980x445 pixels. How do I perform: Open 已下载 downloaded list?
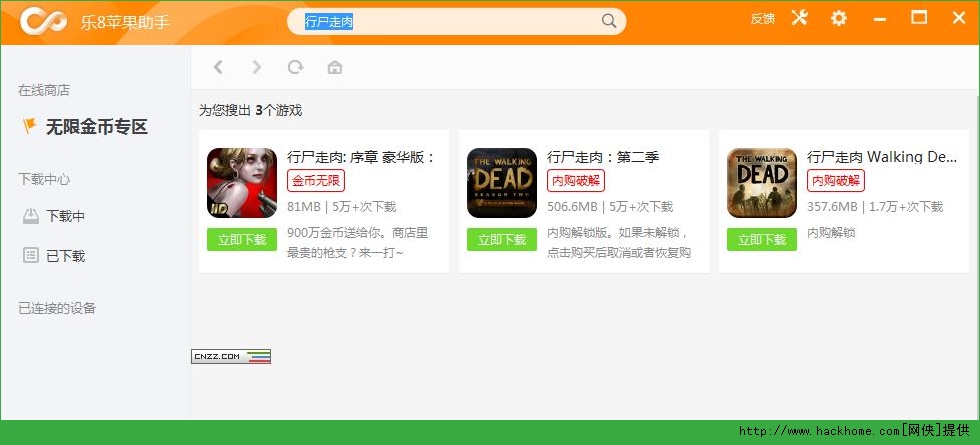65,255
